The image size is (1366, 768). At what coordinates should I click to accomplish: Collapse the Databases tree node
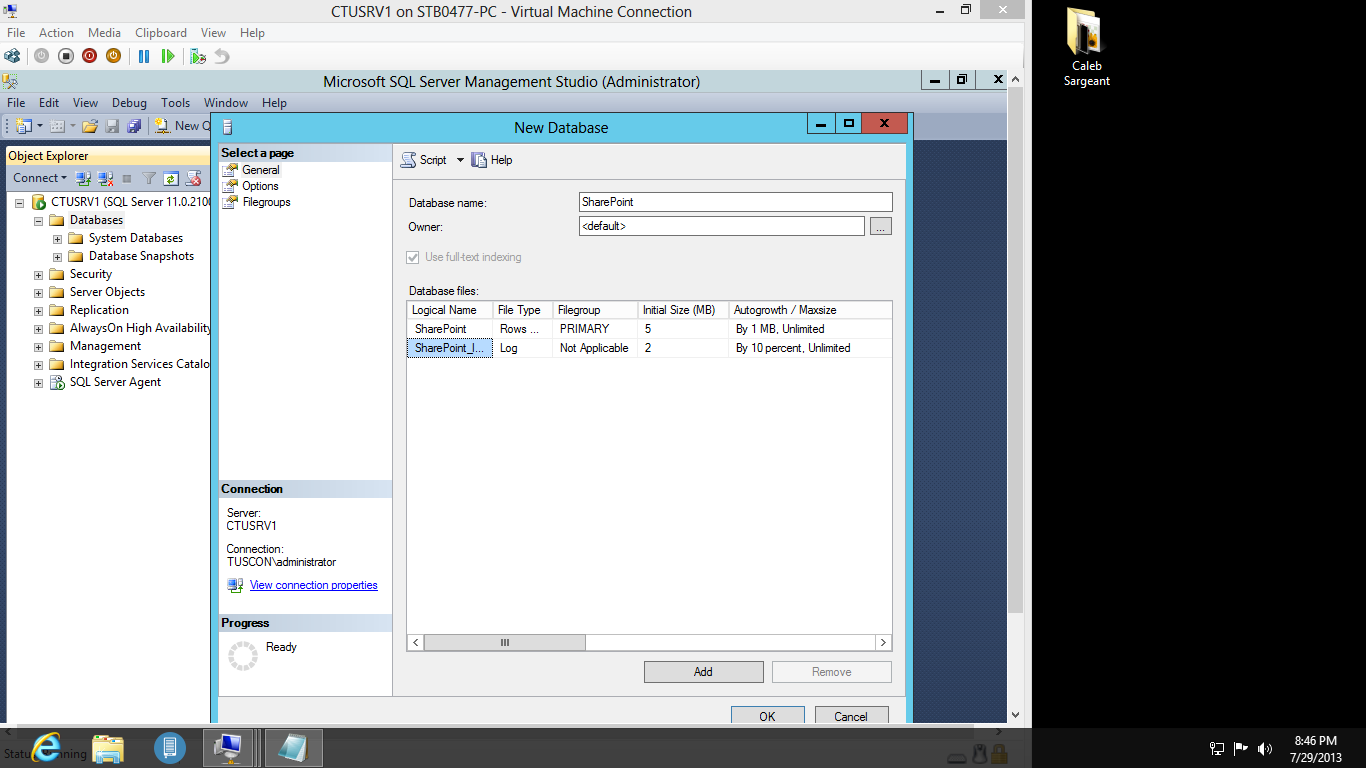pos(38,220)
